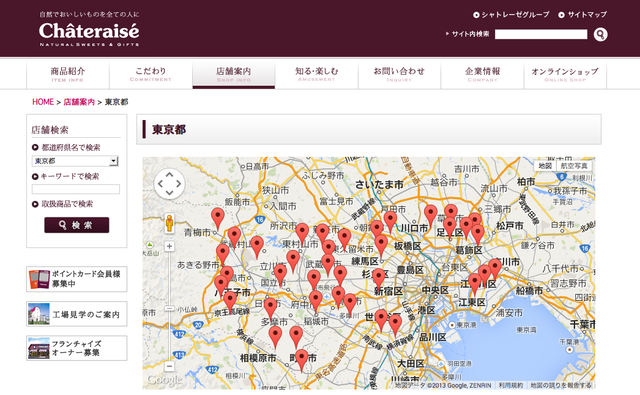
Task: Click the キーワードで検索 bullet option
Action: pos(66,176)
